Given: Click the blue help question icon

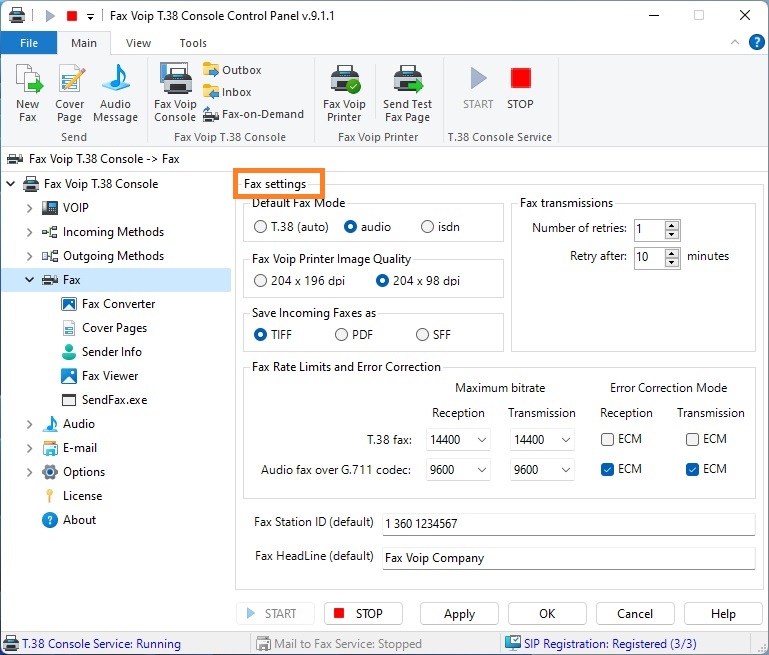Looking at the screenshot, I should (756, 43).
